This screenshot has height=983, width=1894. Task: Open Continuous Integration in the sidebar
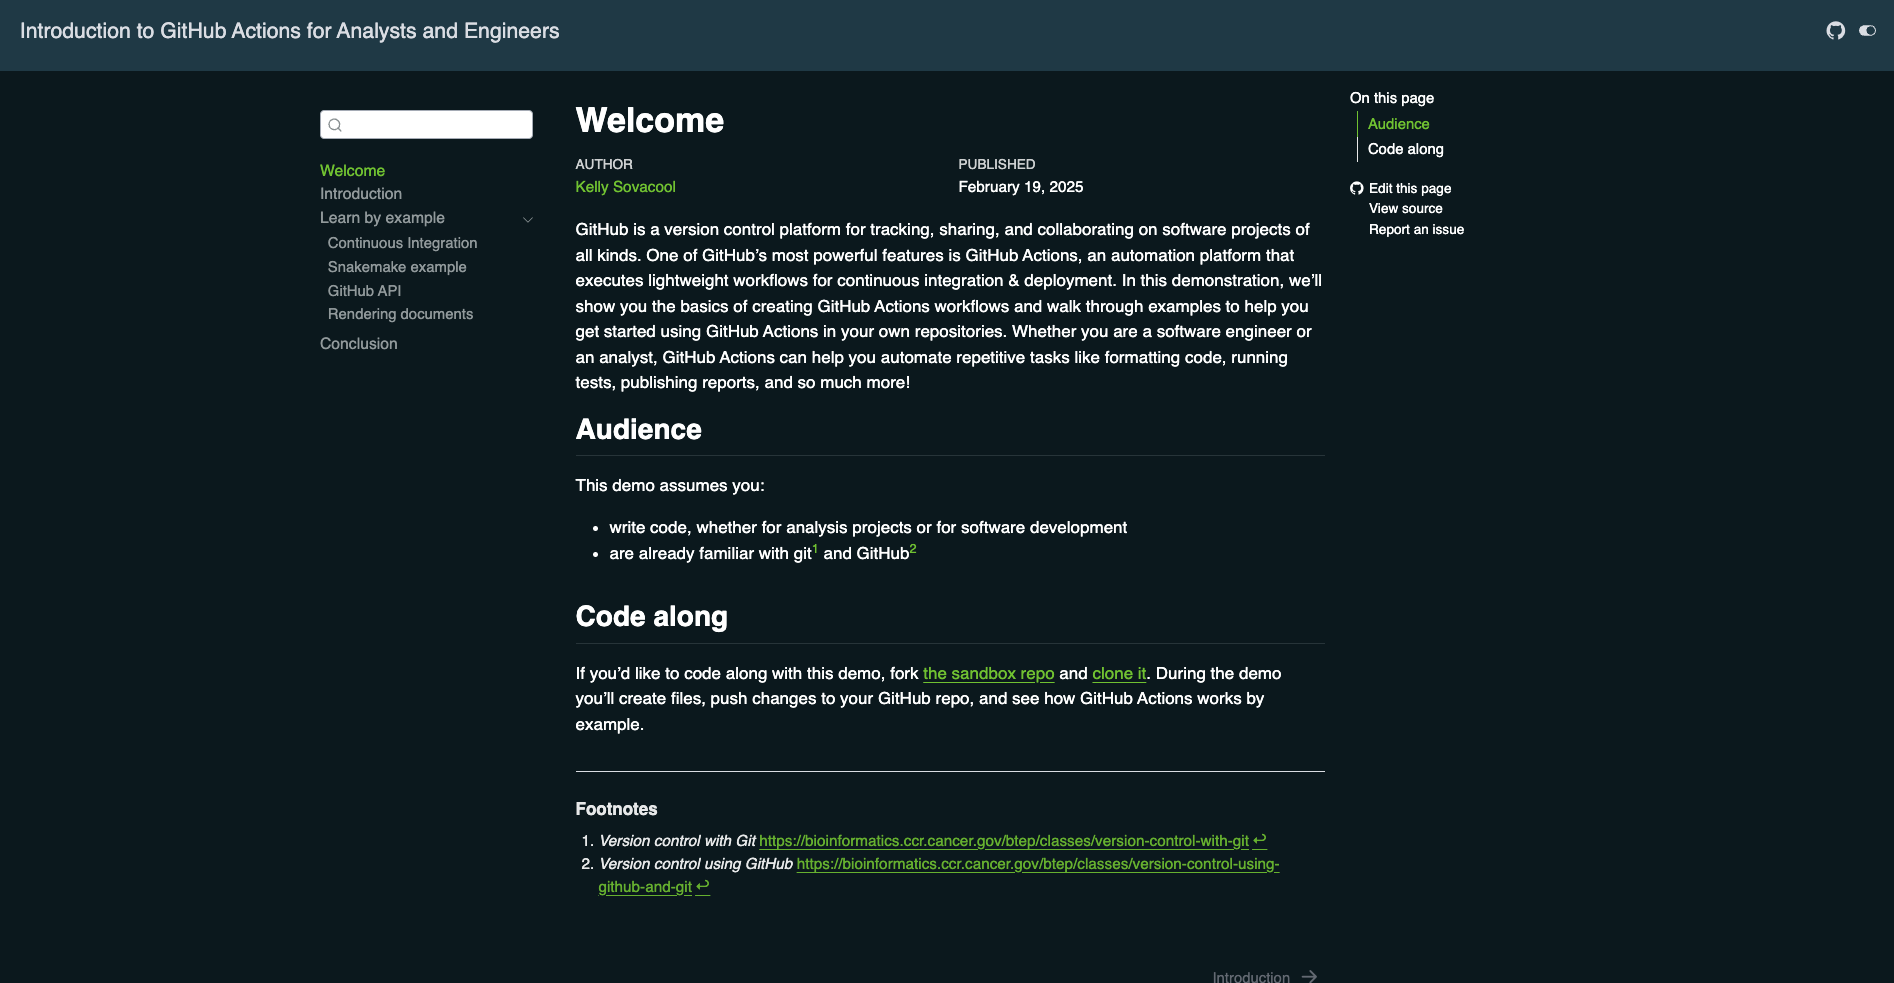point(402,243)
